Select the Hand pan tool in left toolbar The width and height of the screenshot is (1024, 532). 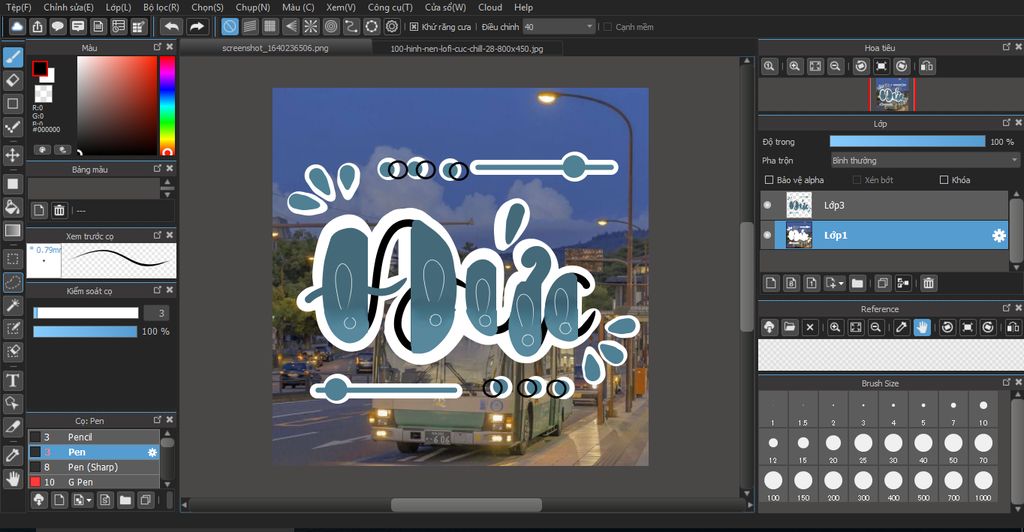pyautogui.click(x=12, y=478)
